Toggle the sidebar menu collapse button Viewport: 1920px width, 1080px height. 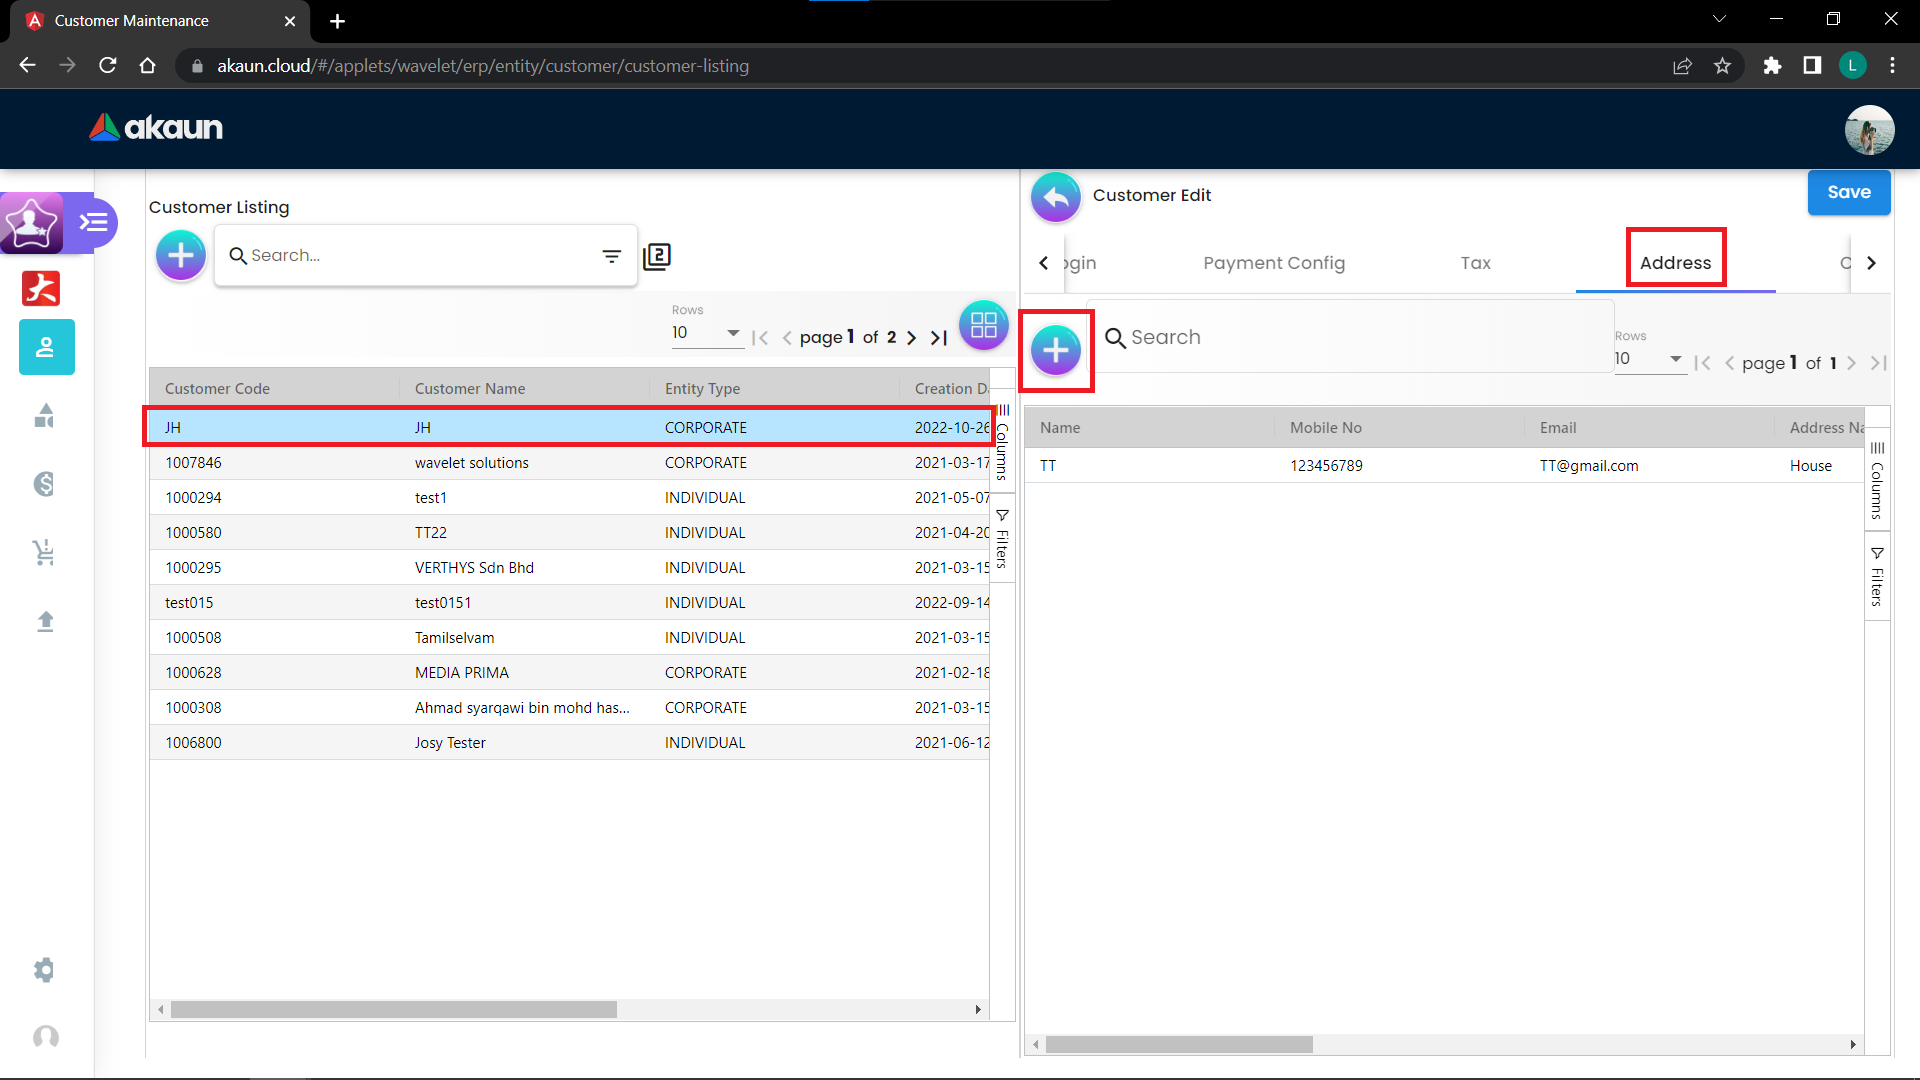(x=94, y=222)
